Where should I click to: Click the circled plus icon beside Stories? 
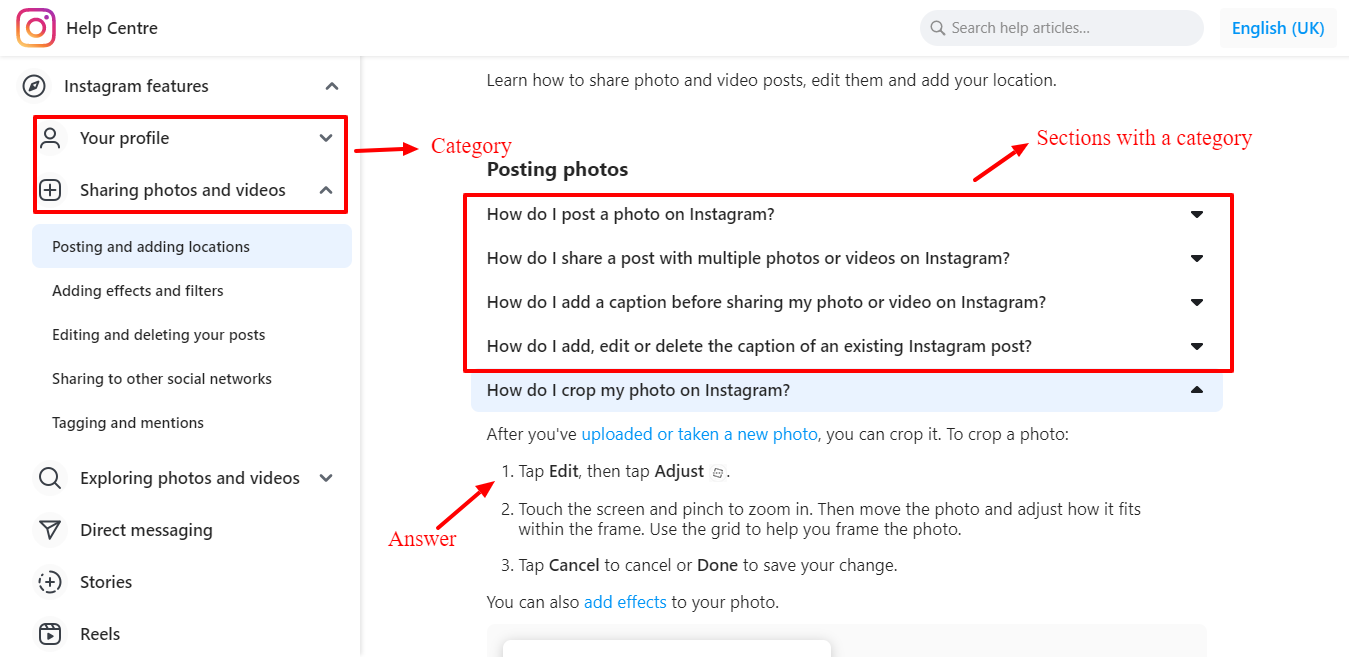[50, 582]
